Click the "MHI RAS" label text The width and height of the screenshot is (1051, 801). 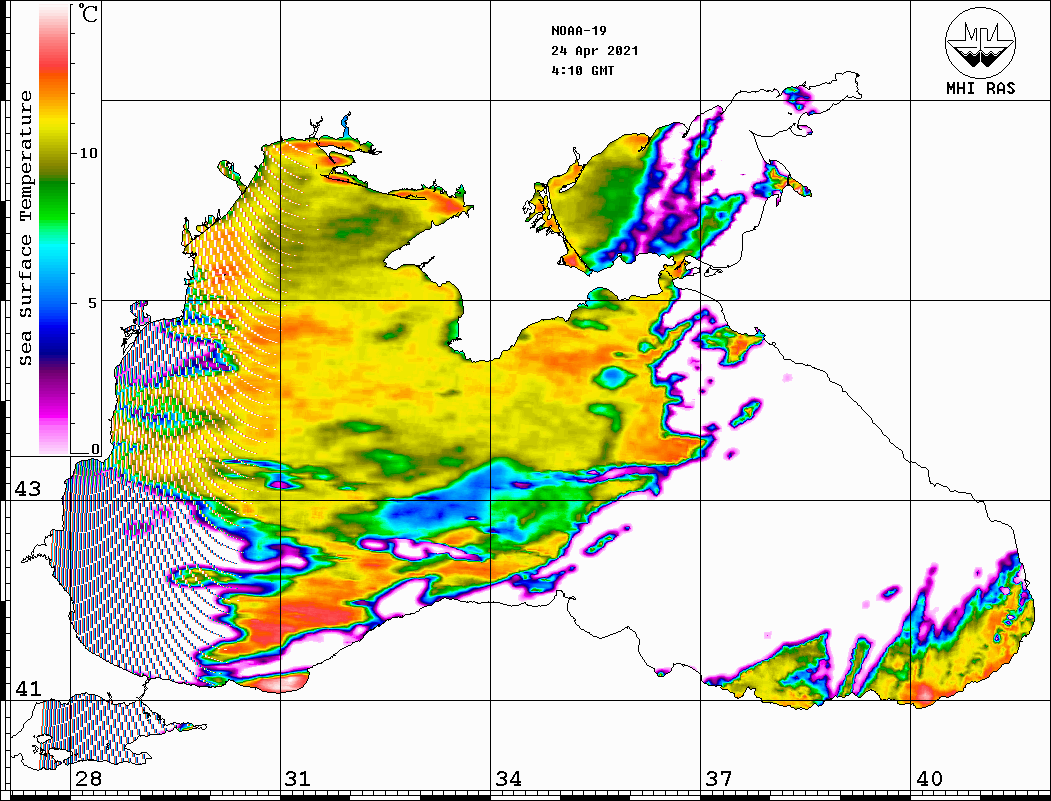pos(981,88)
